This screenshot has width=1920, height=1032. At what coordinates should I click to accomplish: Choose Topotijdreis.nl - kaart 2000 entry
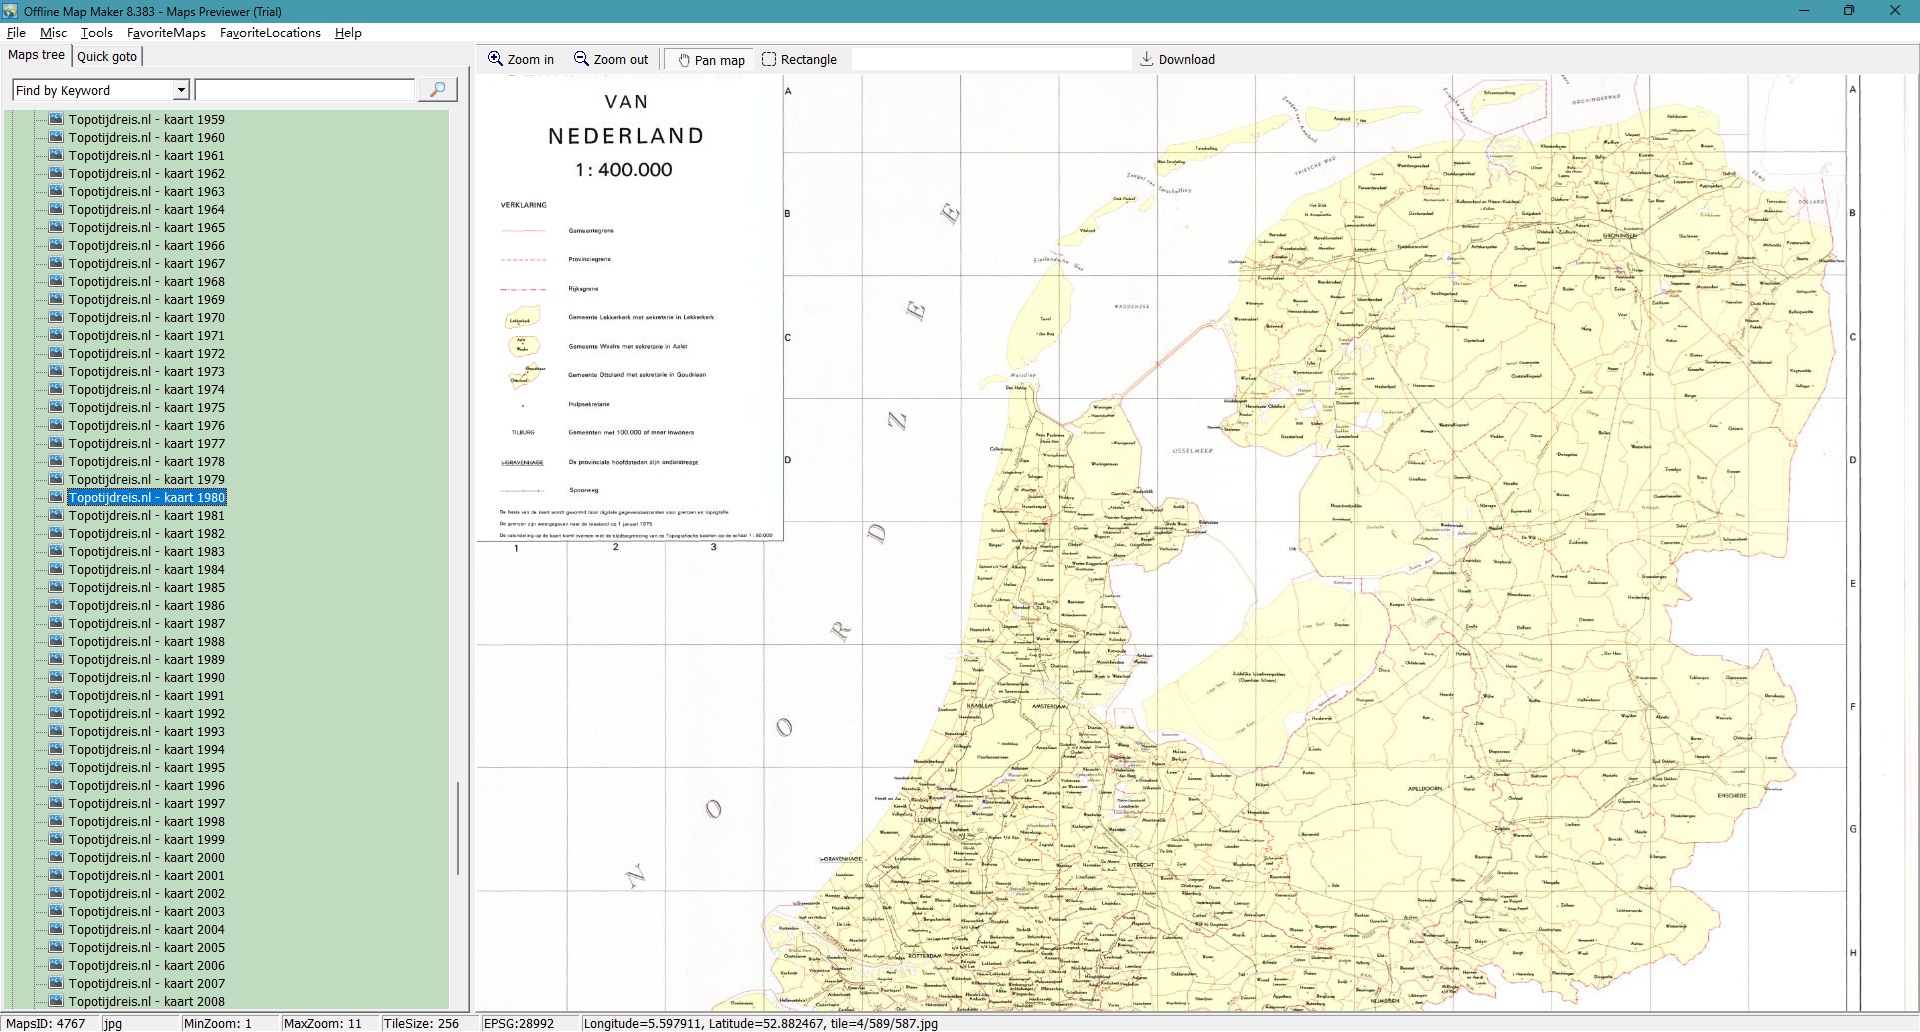pos(146,857)
